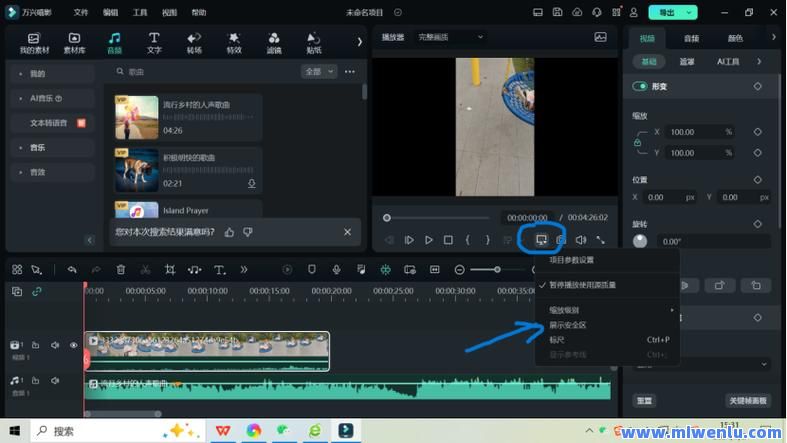Click the crop tool in timeline toolbar

170,270
